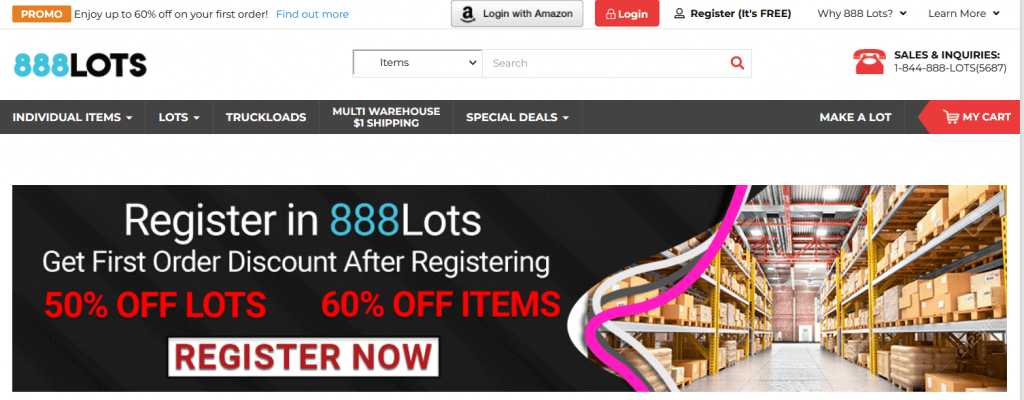This screenshot has width=1024, height=400.
Task: Click the Find out more link
Action: pos(312,14)
